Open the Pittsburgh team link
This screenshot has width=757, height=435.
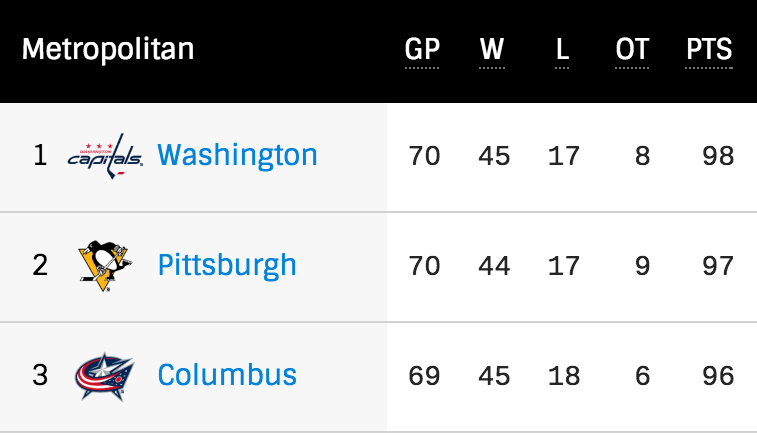click(x=227, y=265)
